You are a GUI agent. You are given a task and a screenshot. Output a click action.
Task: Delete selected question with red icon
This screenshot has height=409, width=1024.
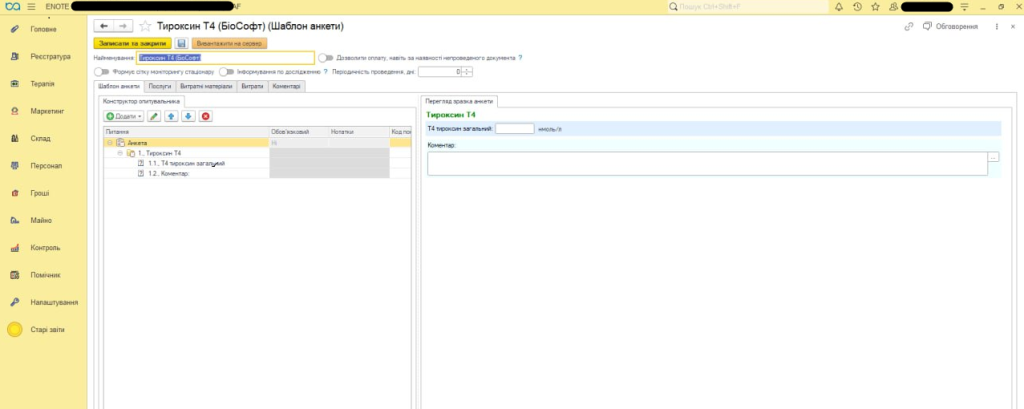[206, 116]
